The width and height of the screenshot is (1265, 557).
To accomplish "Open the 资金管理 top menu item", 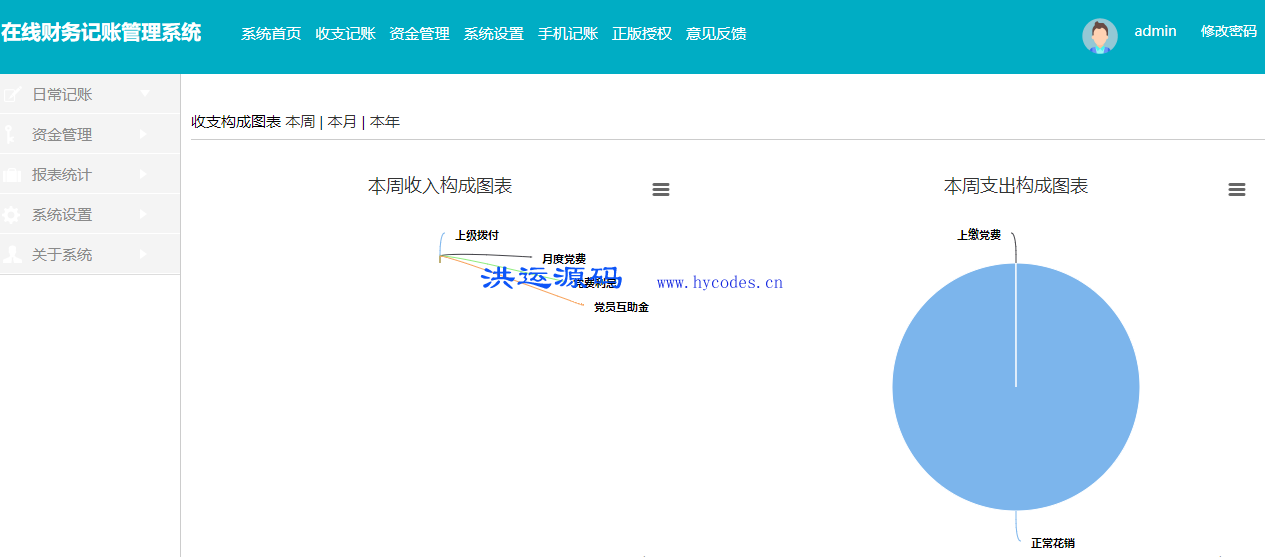I will coord(419,33).
